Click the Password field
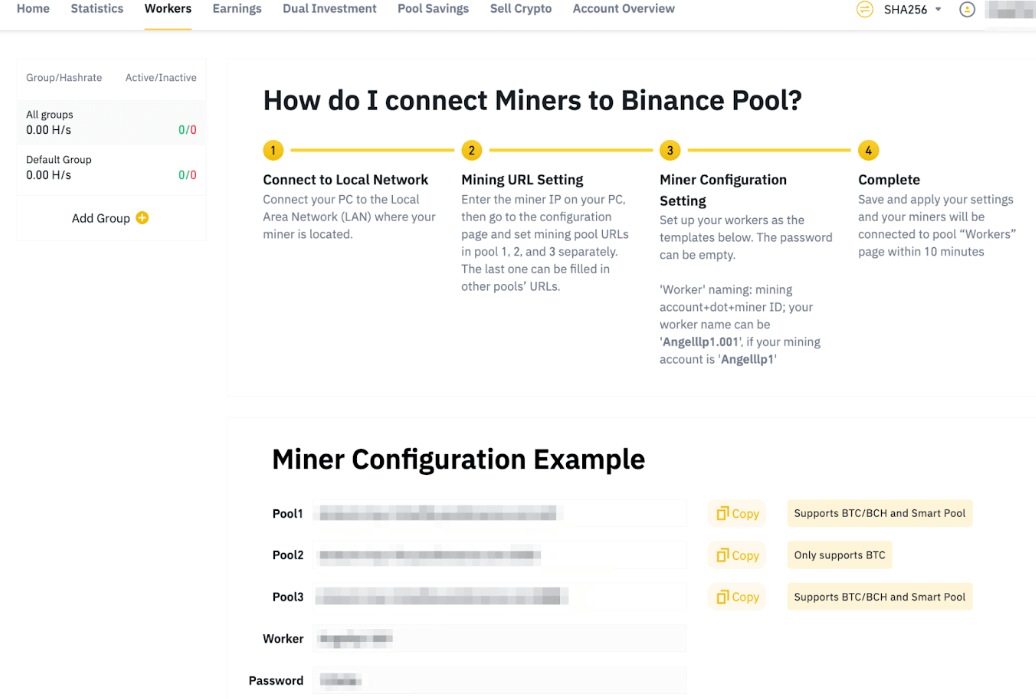This screenshot has height=699, width=1036. point(500,681)
